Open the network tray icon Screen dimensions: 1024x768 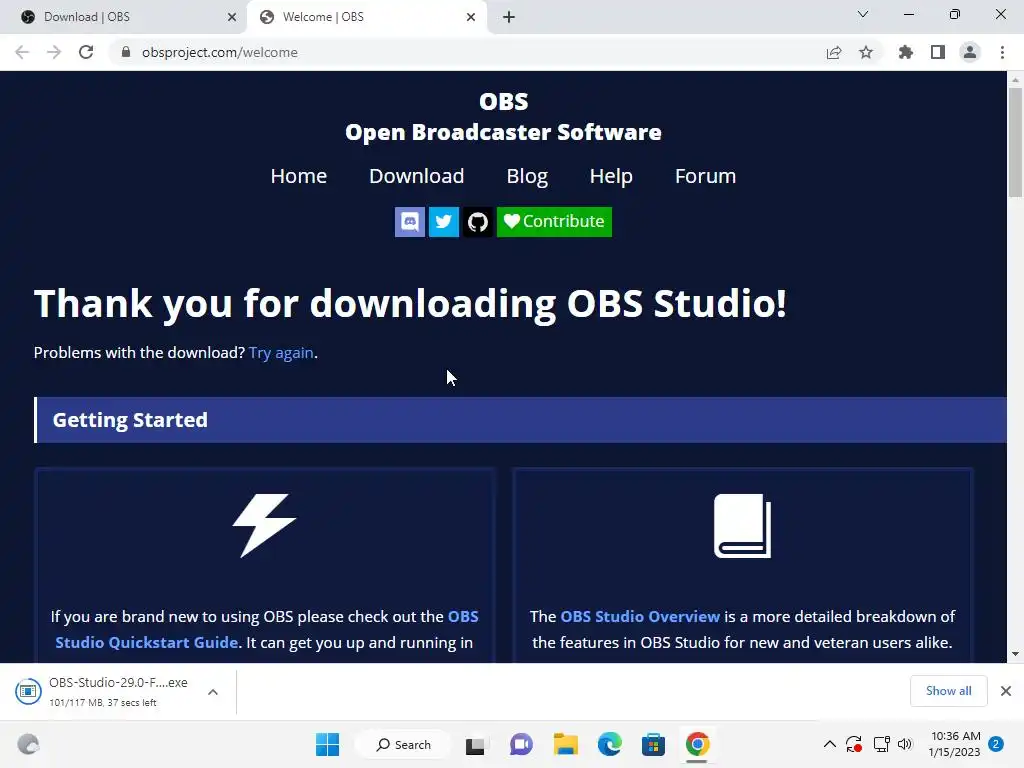(882, 744)
